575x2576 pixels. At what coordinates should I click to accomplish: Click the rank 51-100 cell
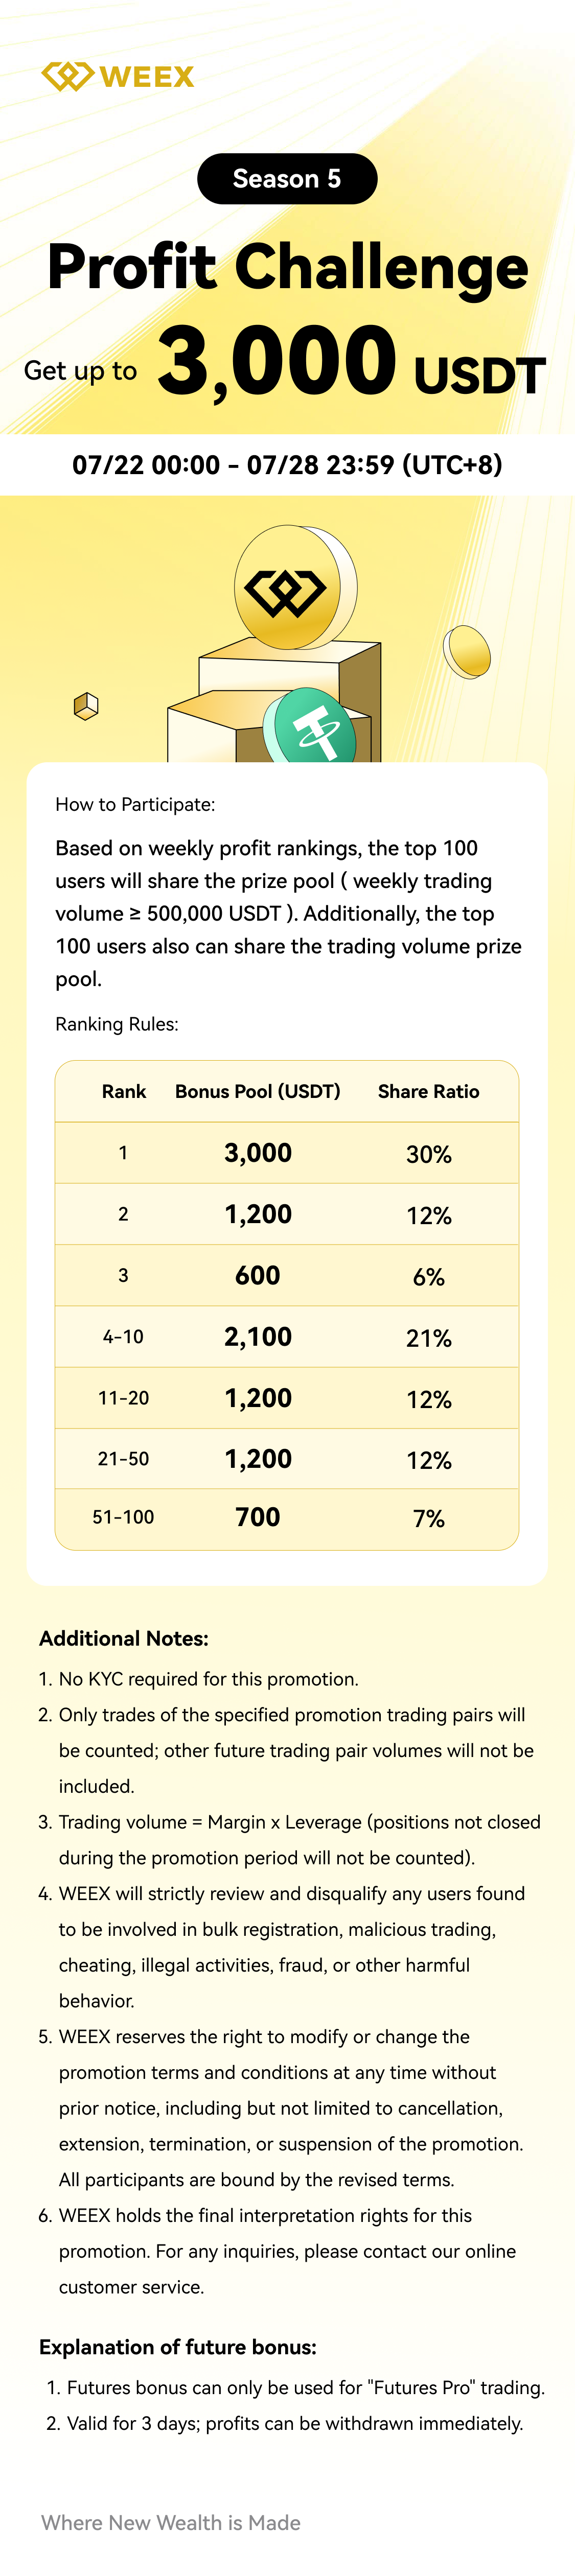click(x=123, y=1518)
